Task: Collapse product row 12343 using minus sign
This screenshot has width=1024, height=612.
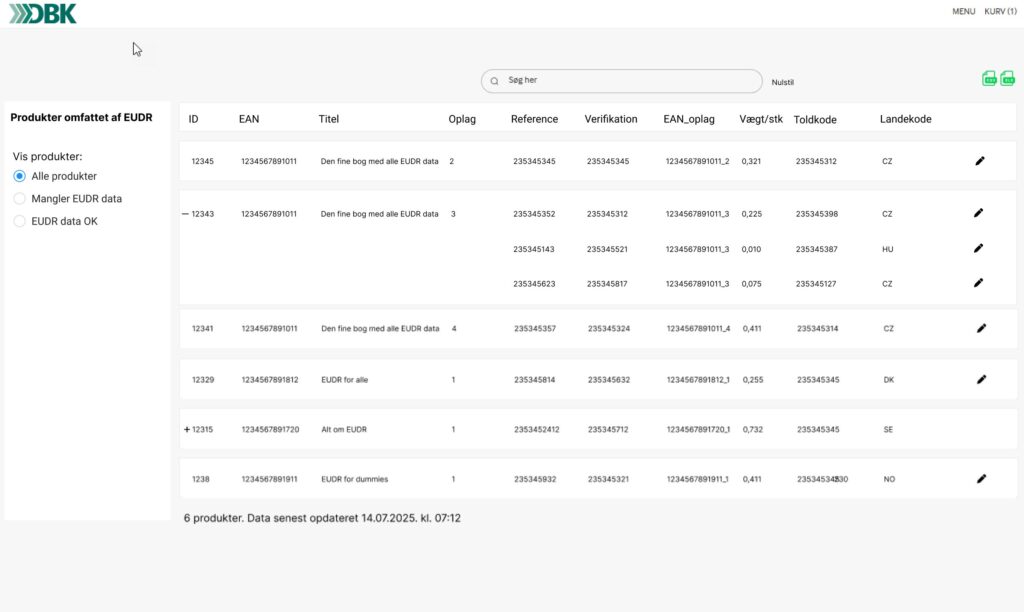Action: (x=185, y=214)
